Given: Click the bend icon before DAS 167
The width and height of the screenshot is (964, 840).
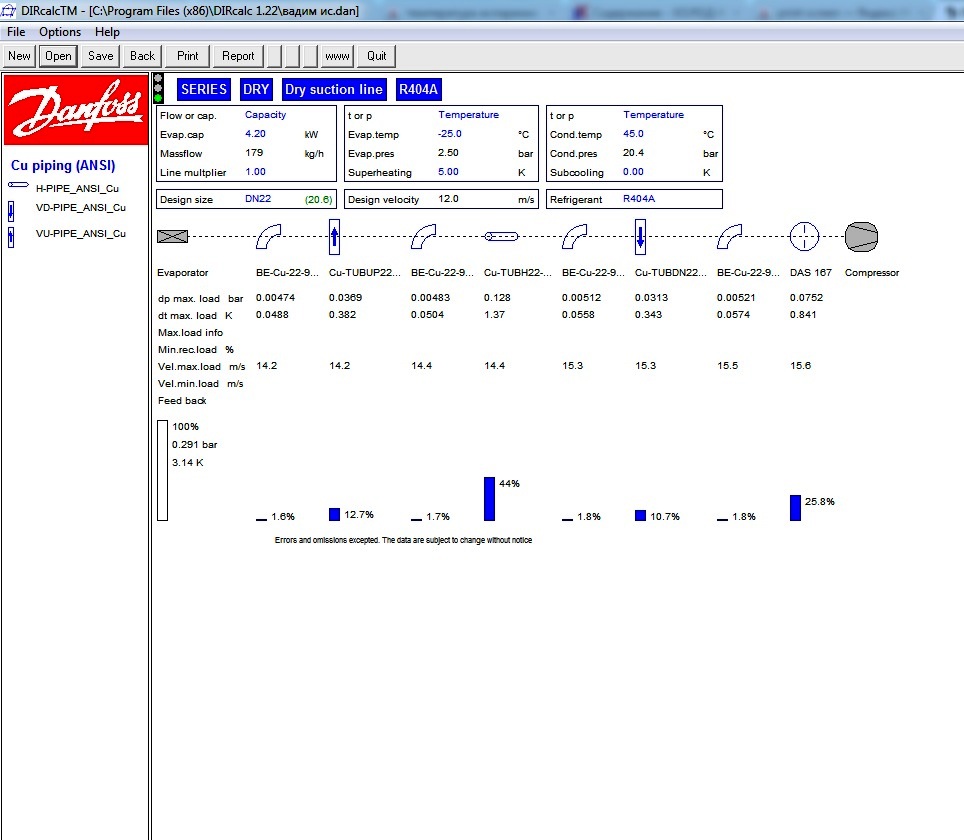Looking at the screenshot, I should [x=729, y=237].
